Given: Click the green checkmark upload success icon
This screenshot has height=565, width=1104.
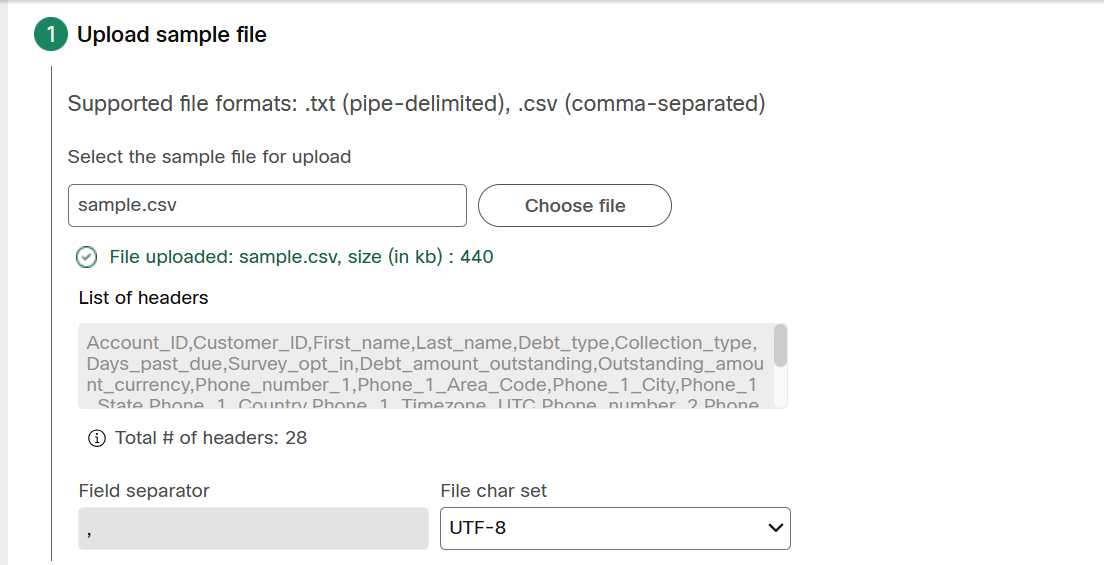Looking at the screenshot, I should click(x=87, y=257).
